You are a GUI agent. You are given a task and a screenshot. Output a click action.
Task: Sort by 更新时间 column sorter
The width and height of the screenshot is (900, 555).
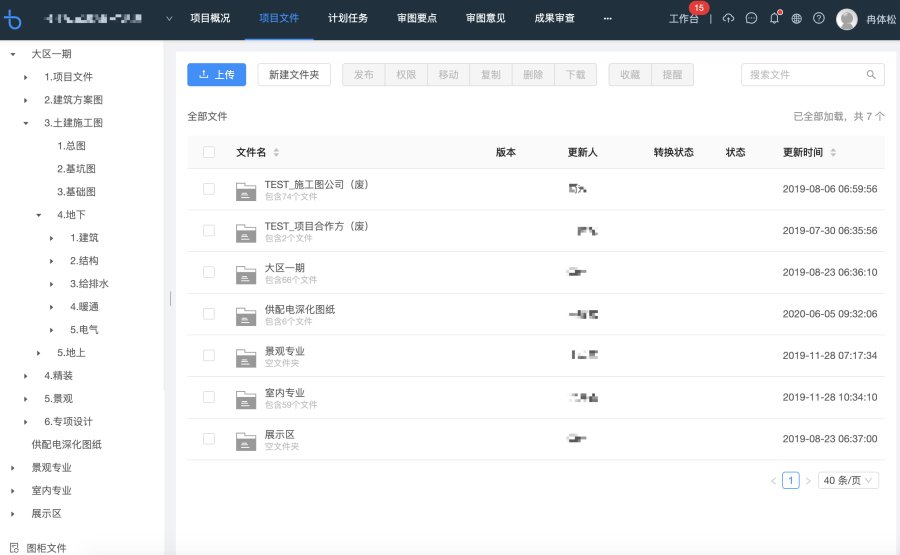click(833, 153)
